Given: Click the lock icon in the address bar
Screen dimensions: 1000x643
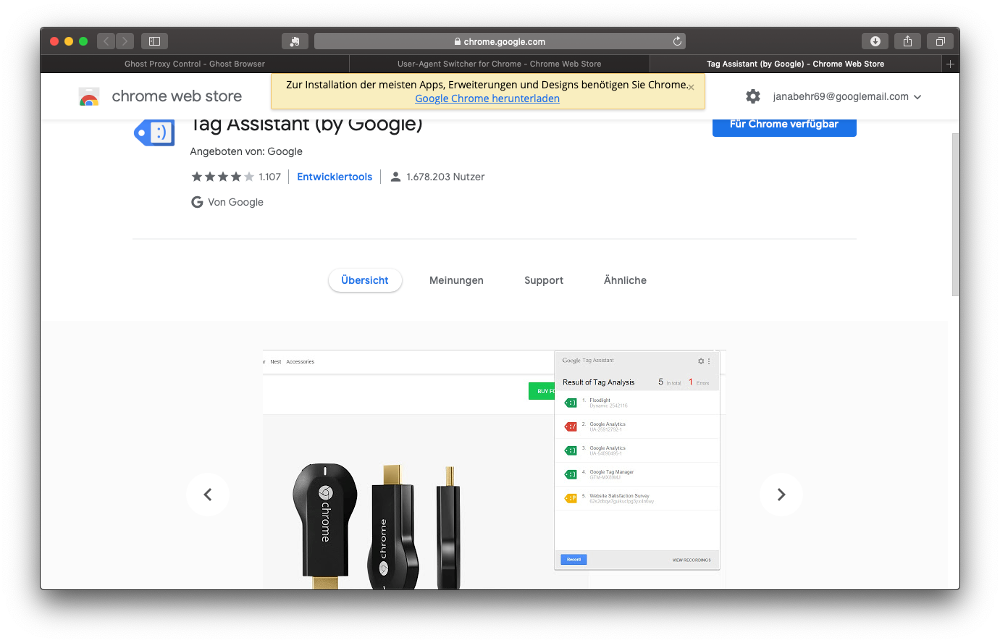Looking at the screenshot, I should (x=457, y=41).
